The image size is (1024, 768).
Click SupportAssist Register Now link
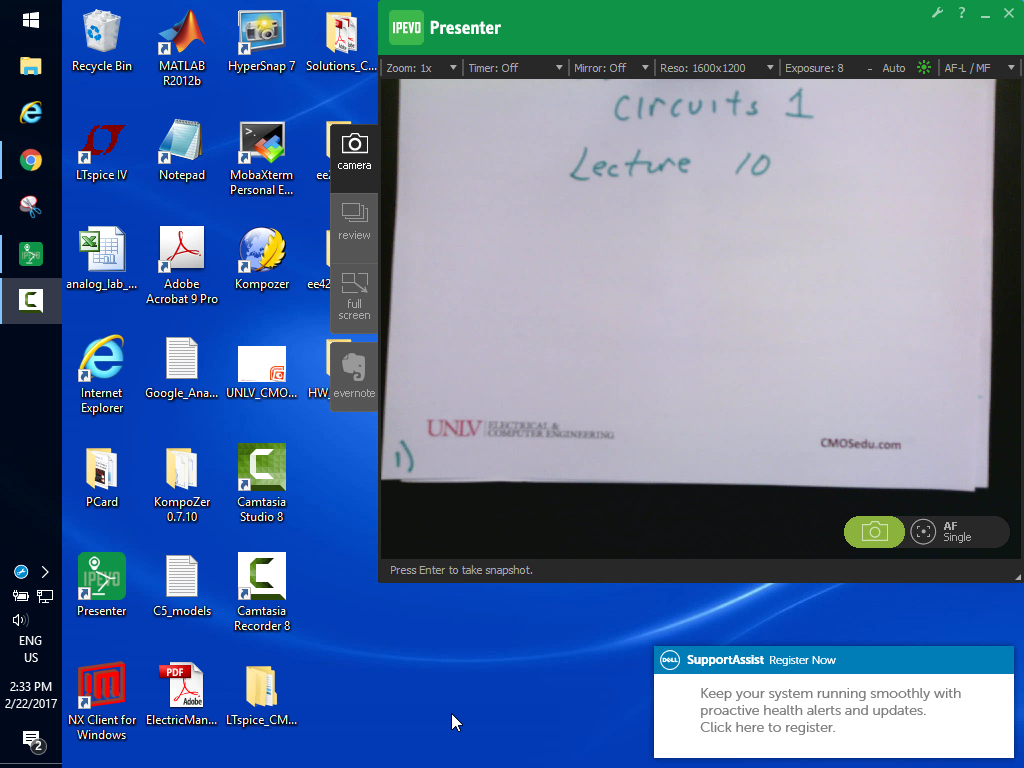click(x=802, y=660)
